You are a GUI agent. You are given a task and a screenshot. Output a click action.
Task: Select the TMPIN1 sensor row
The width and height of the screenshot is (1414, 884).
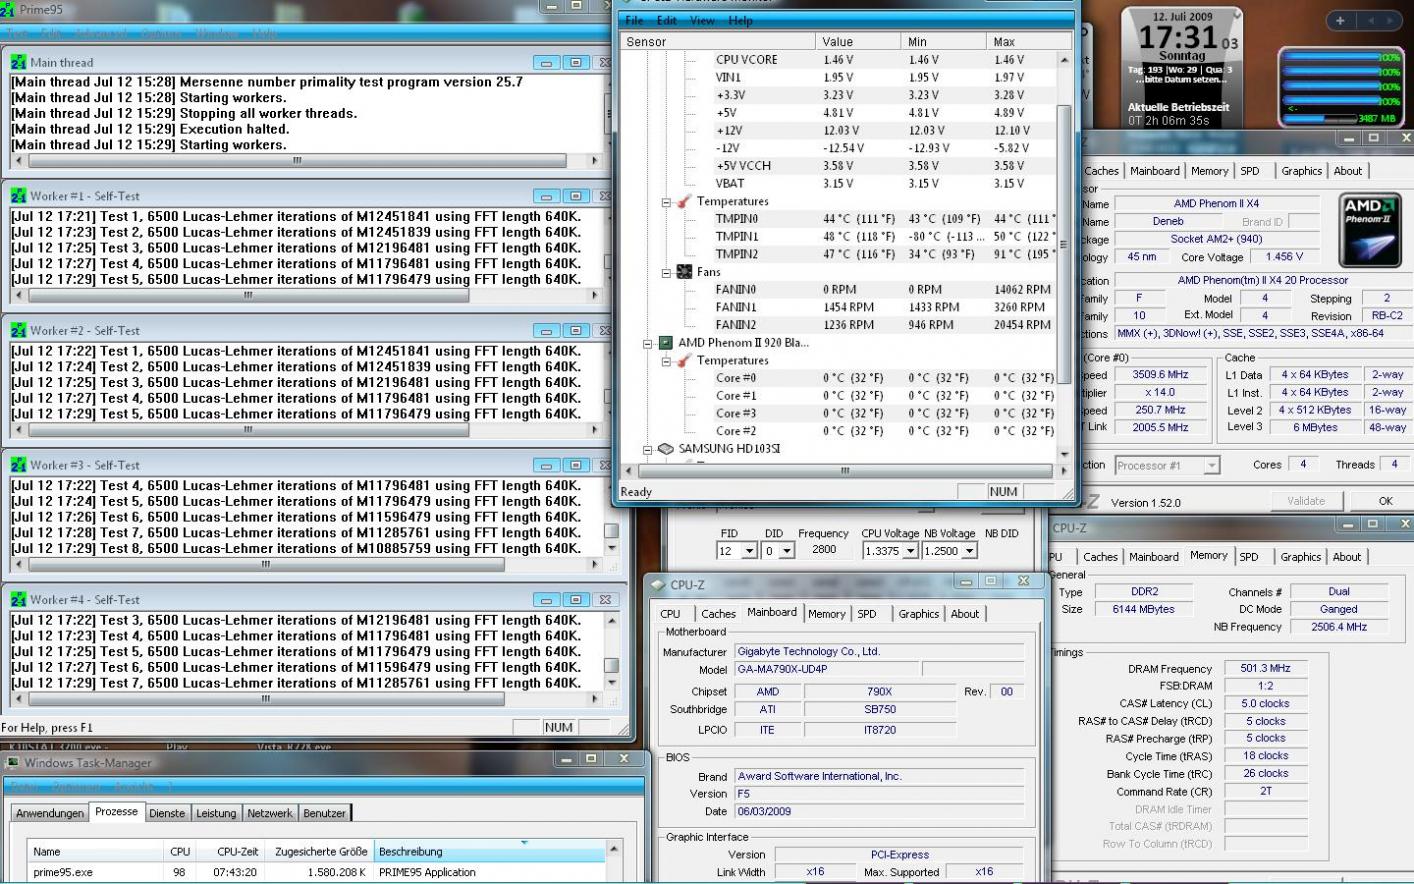coord(838,237)
